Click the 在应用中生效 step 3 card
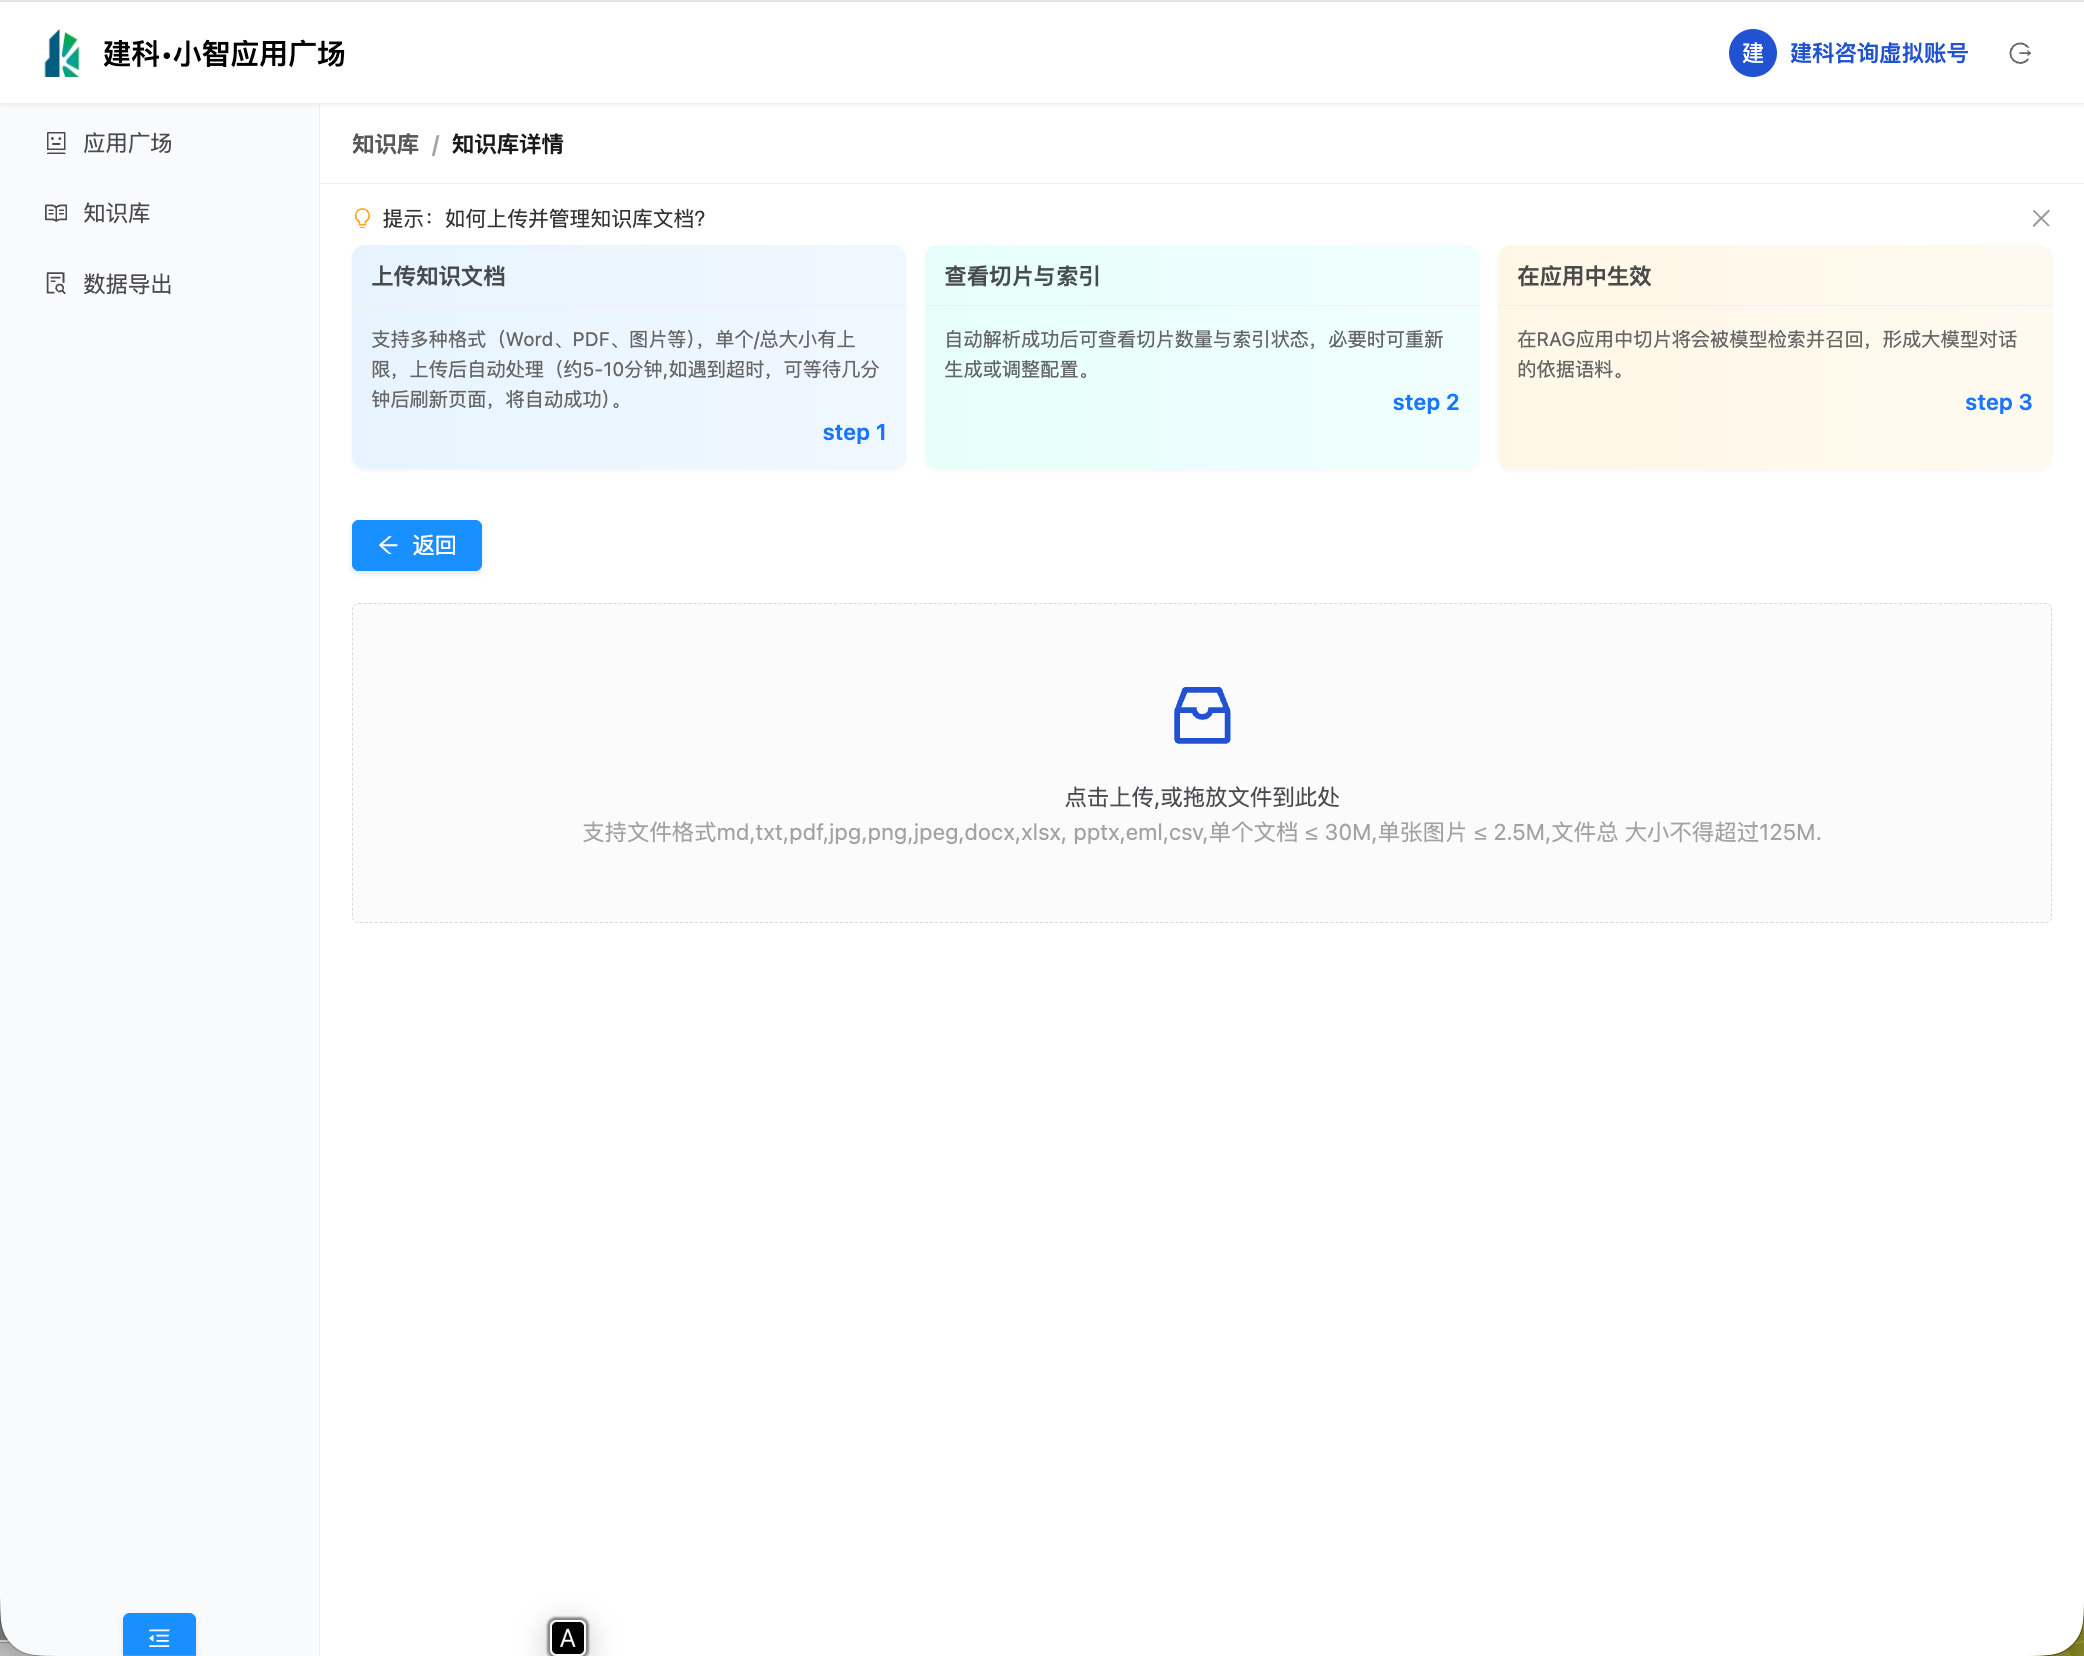This screenshot has width=2084, height=1656. tap(1773, 357)
